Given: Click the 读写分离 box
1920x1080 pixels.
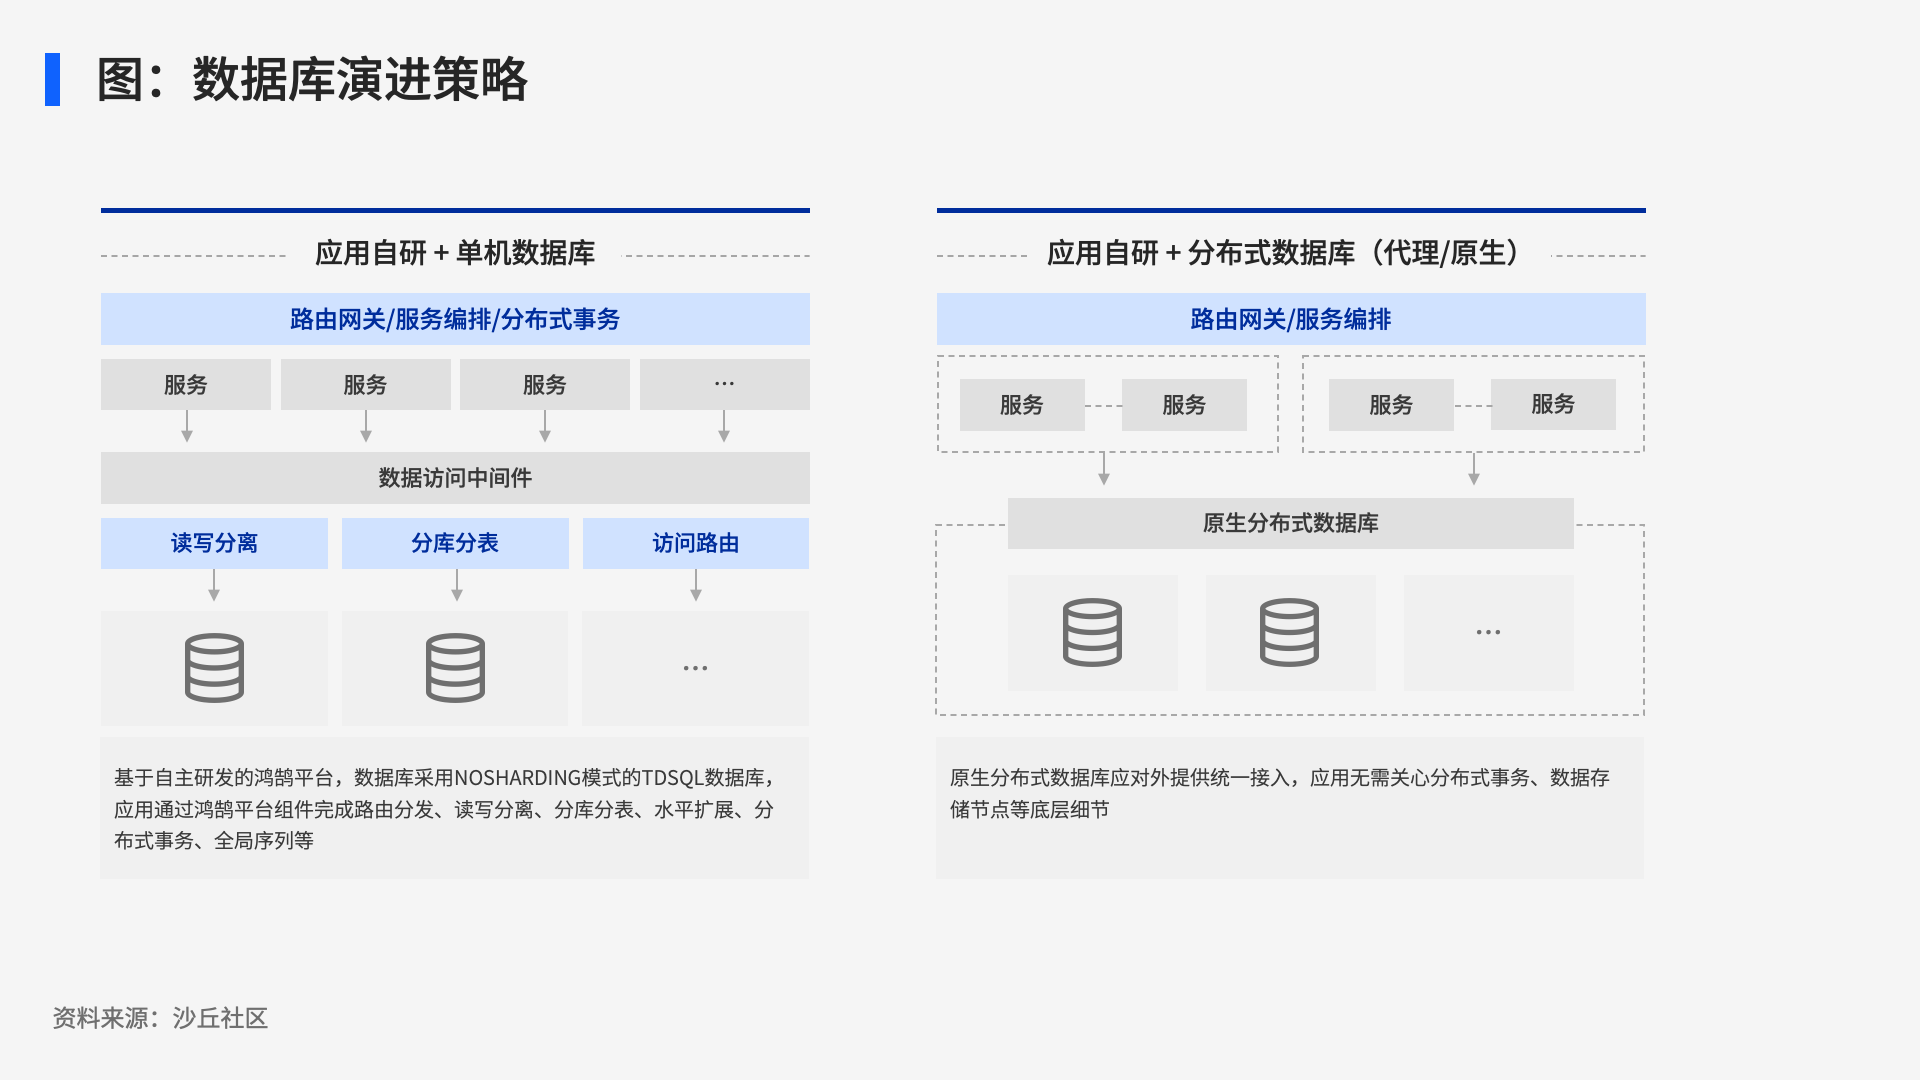Looking at the screenshot, I should point(214,543).
